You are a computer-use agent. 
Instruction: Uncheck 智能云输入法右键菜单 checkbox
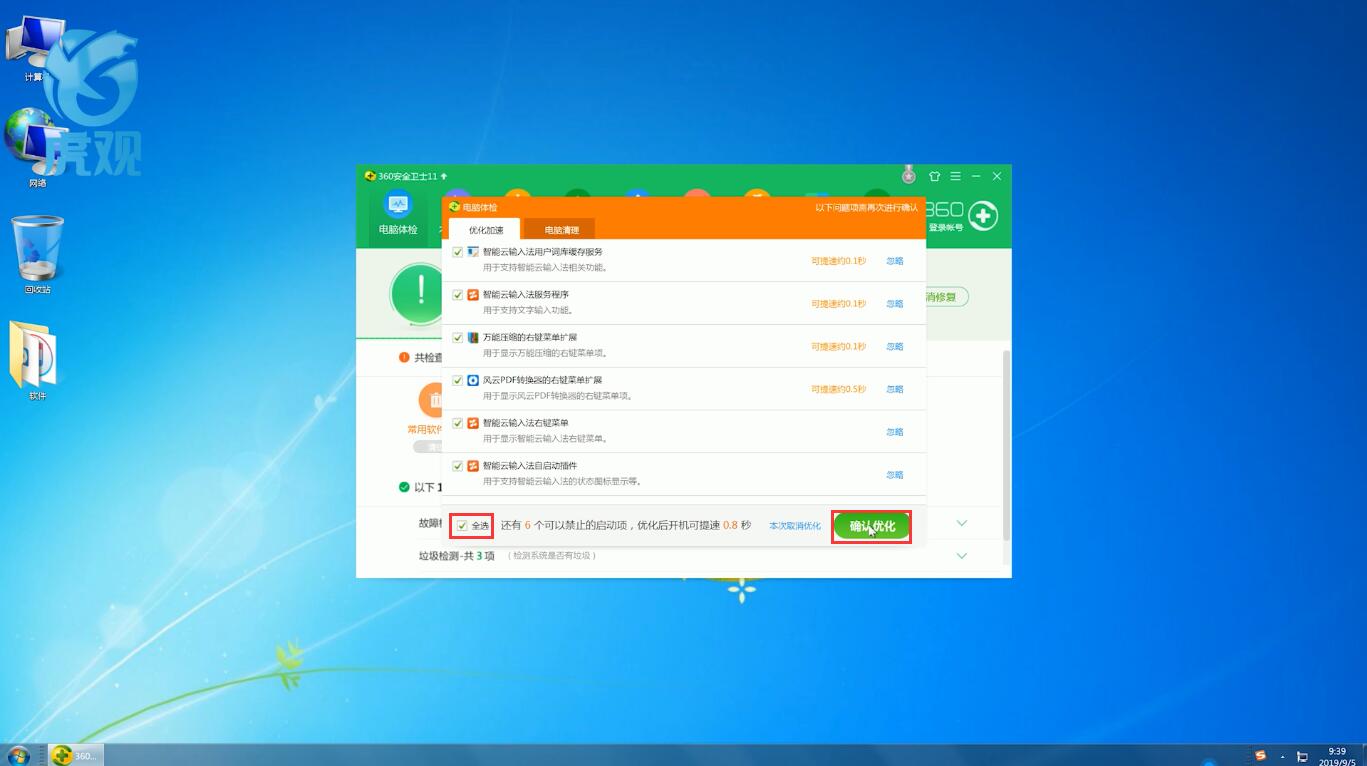coord(458,423)
